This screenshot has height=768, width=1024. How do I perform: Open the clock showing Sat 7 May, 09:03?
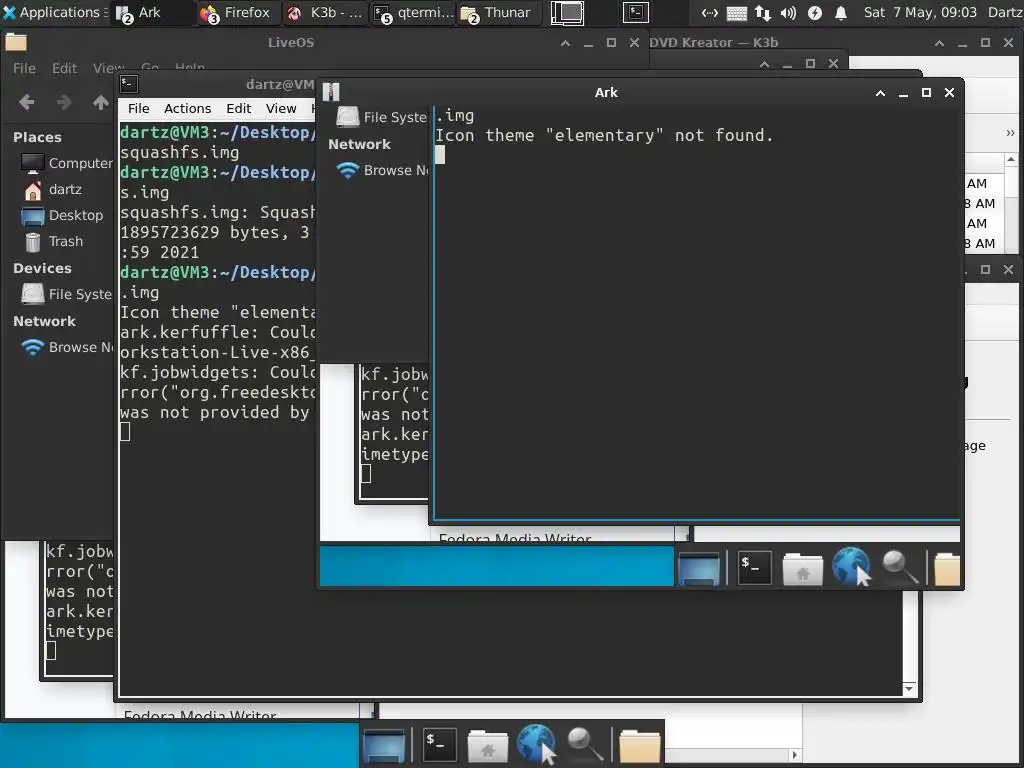920,12
